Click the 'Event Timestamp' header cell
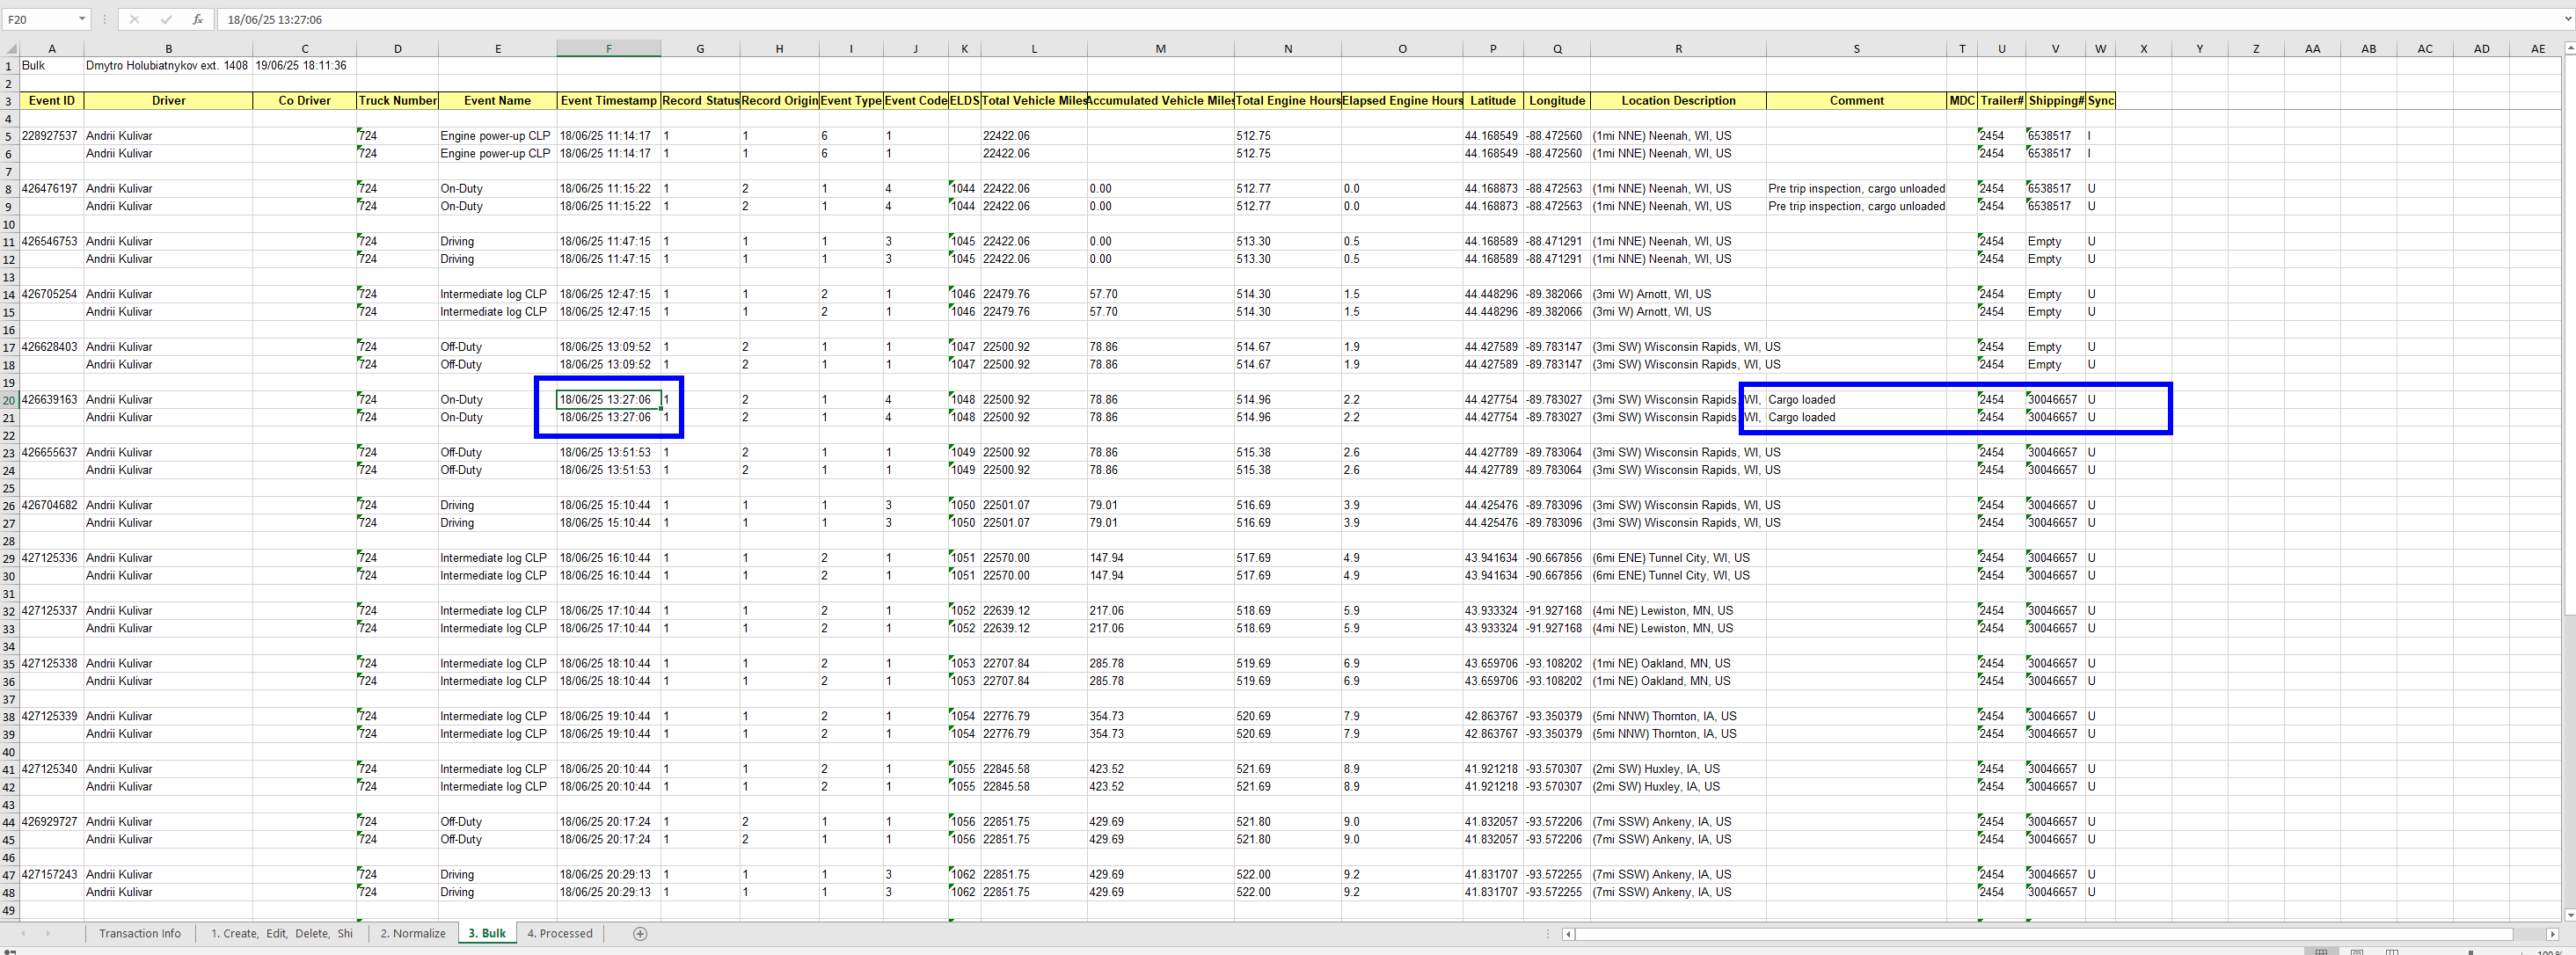Viewport: 2576px width, 955px height. (x=608, y=101)
